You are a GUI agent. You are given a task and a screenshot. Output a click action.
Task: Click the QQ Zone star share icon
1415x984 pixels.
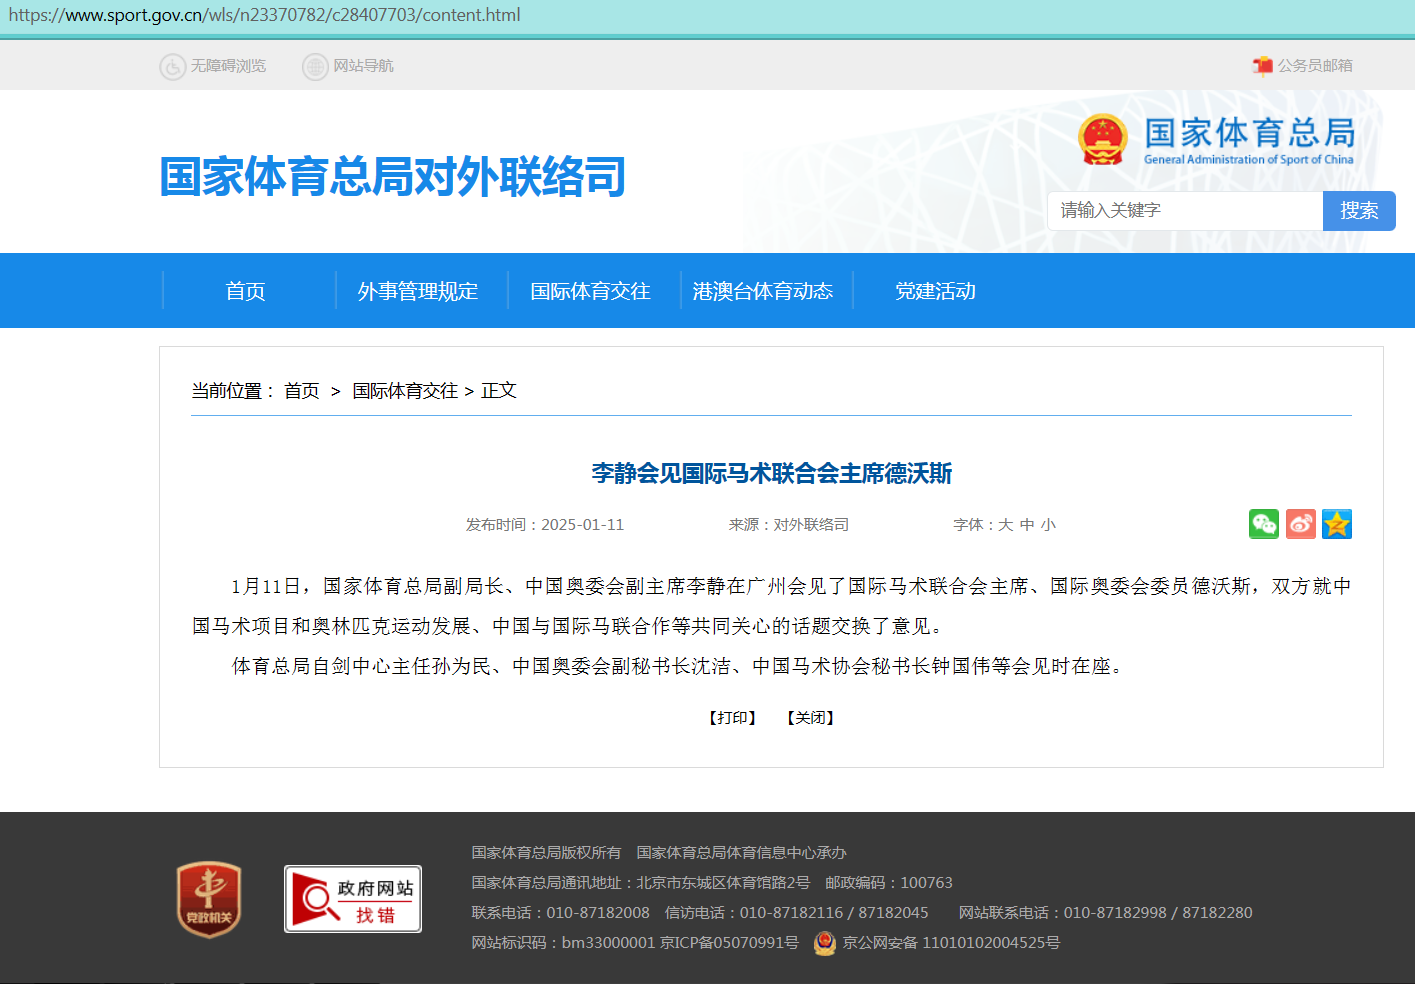[x=1336, y=524]
